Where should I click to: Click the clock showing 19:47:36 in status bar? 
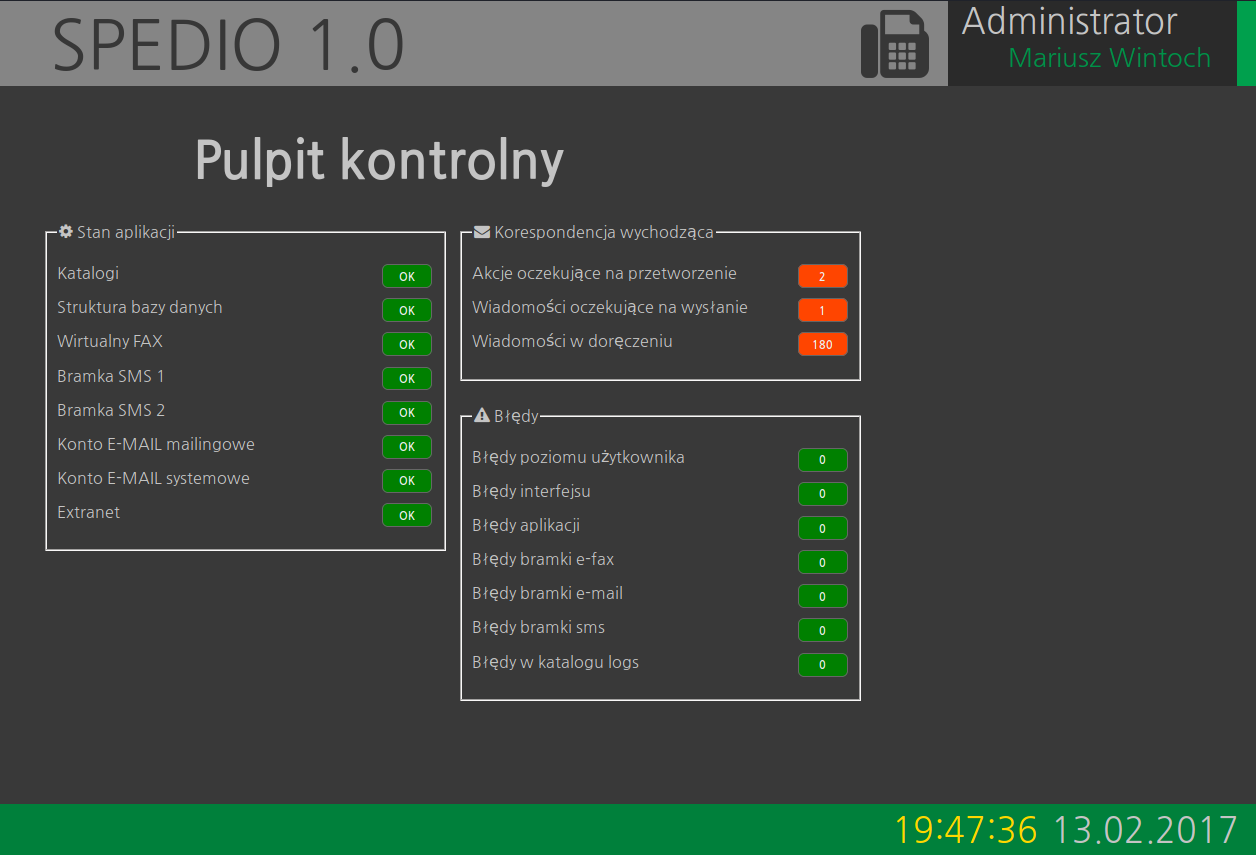(x=966, y=828)
